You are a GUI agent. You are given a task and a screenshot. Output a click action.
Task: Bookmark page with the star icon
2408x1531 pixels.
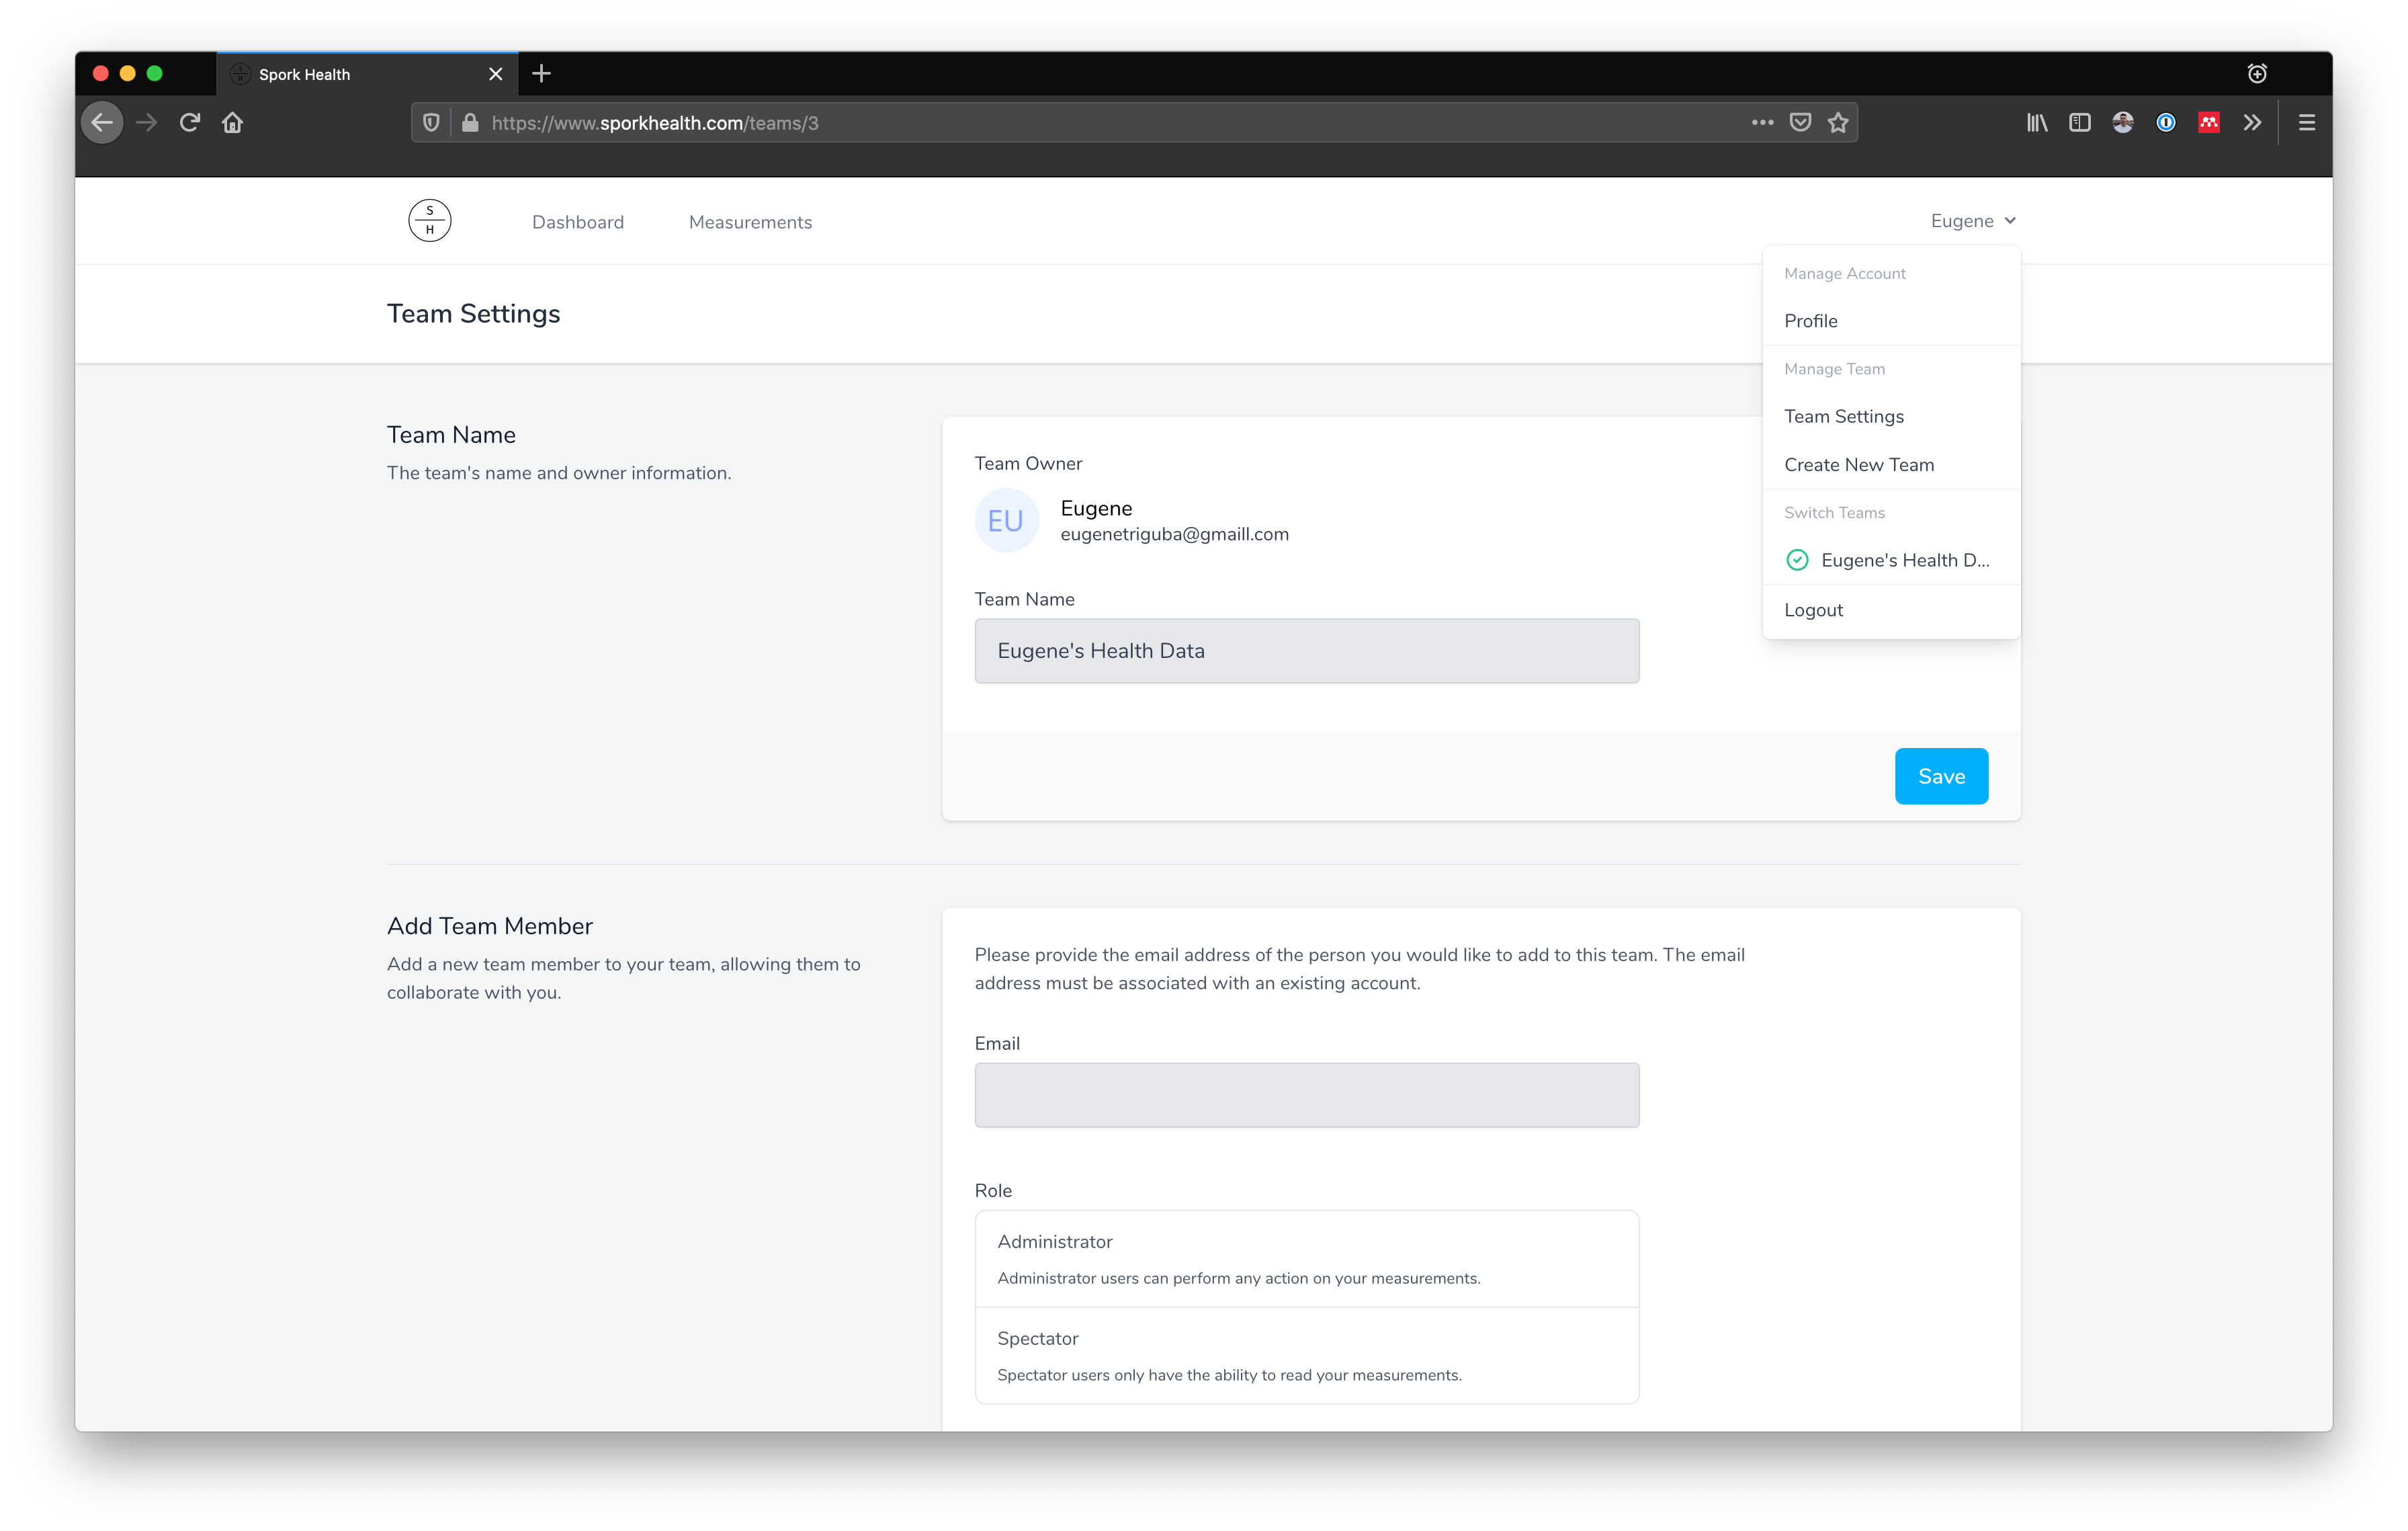click(1838, 123)
